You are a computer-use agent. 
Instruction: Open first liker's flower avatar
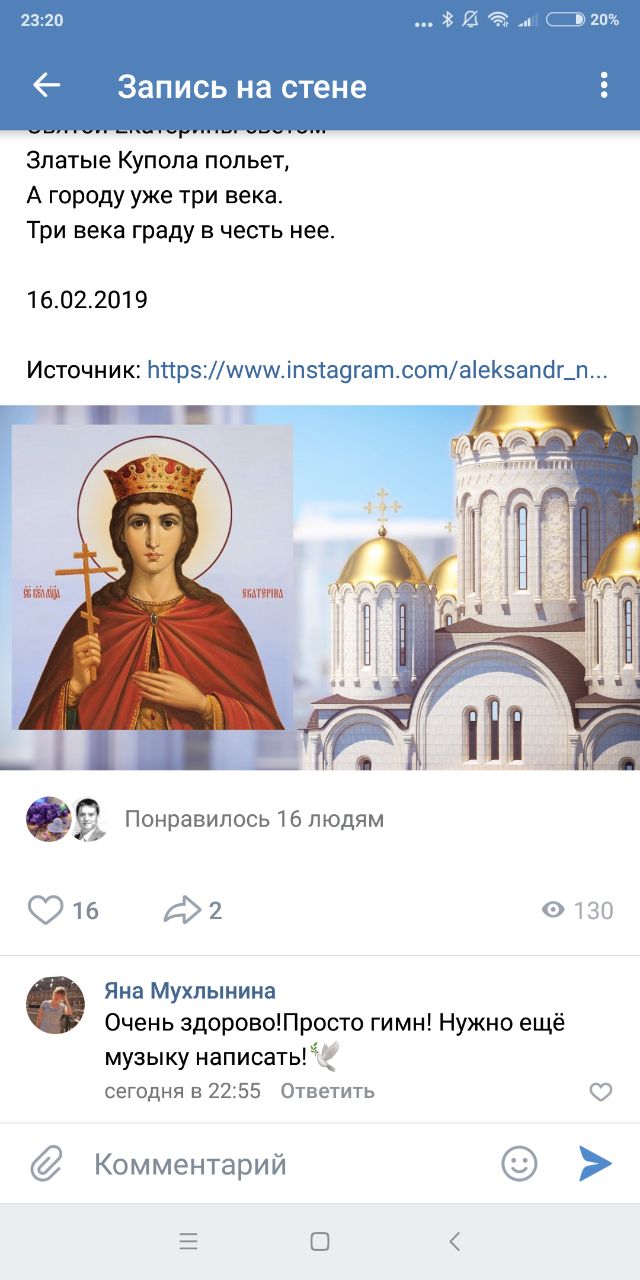[46, 820]
